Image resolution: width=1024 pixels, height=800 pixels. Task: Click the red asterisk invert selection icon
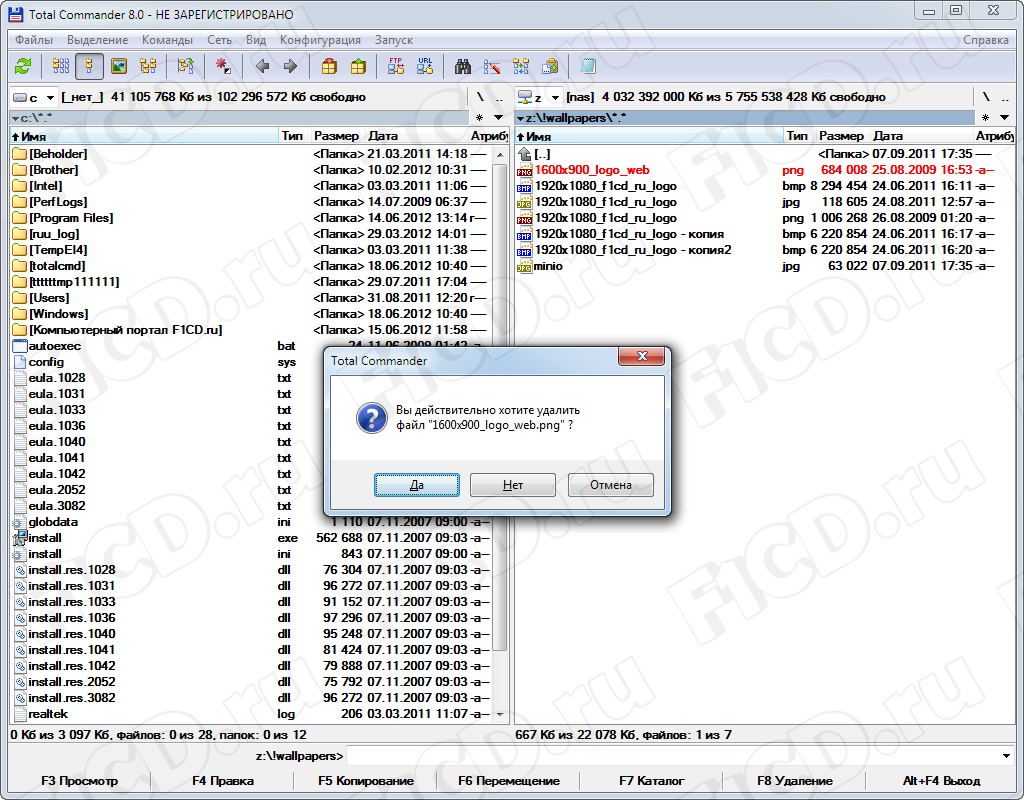coord(223,66)
